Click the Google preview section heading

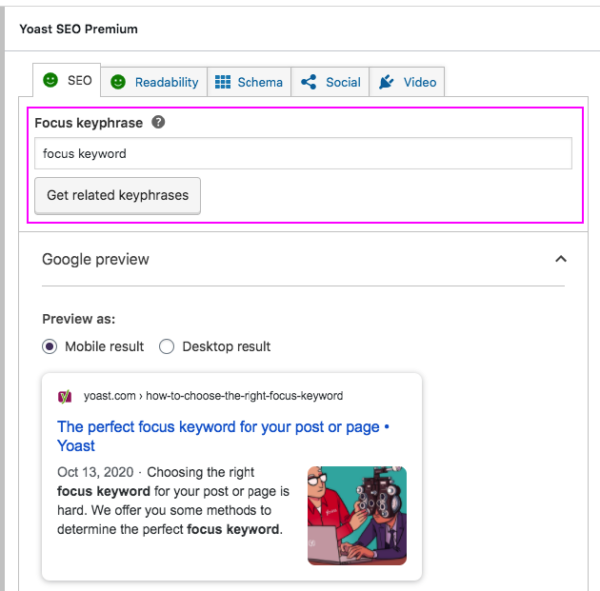pyautogui.click(x=96, y=259)
